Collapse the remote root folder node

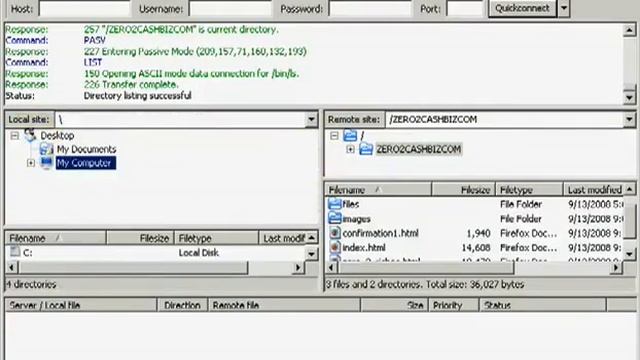334,136
